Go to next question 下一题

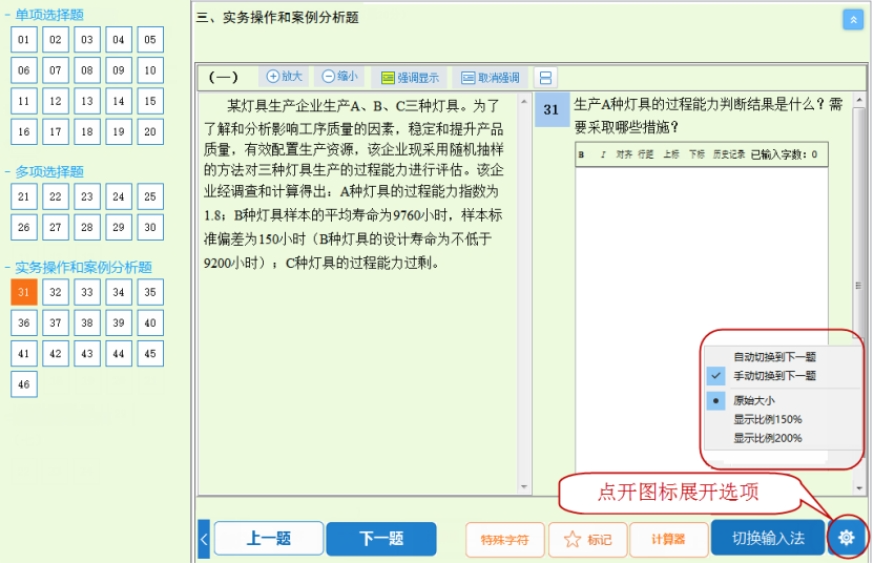pyautogui.click(x=381, y=538)
